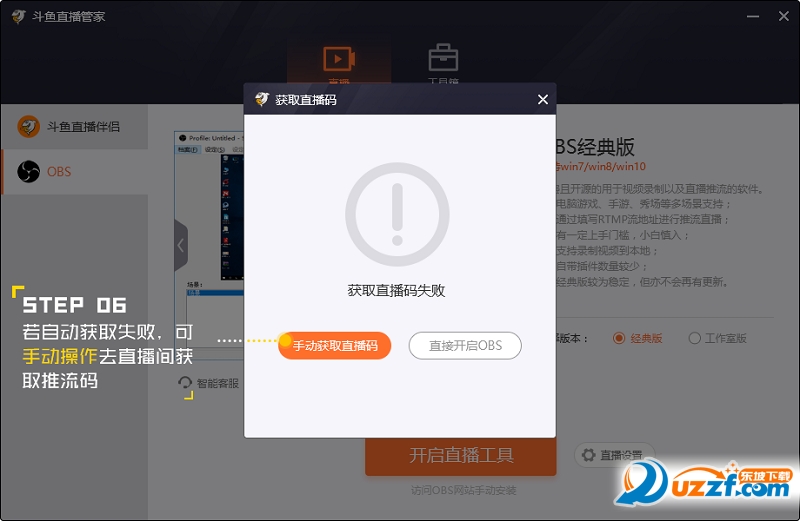The image size is (800, 521).
Task: Close the 斗鱼直播管家 window
Action: point(784,16)
